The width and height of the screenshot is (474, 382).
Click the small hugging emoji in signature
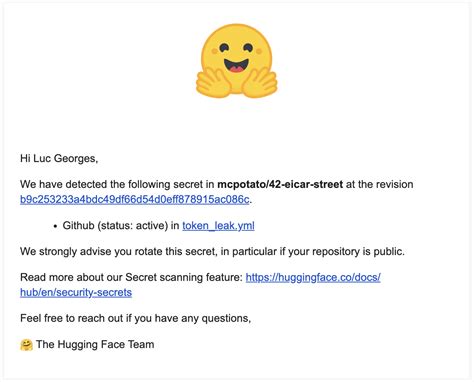pyautogui.click(x=26, y=345)
